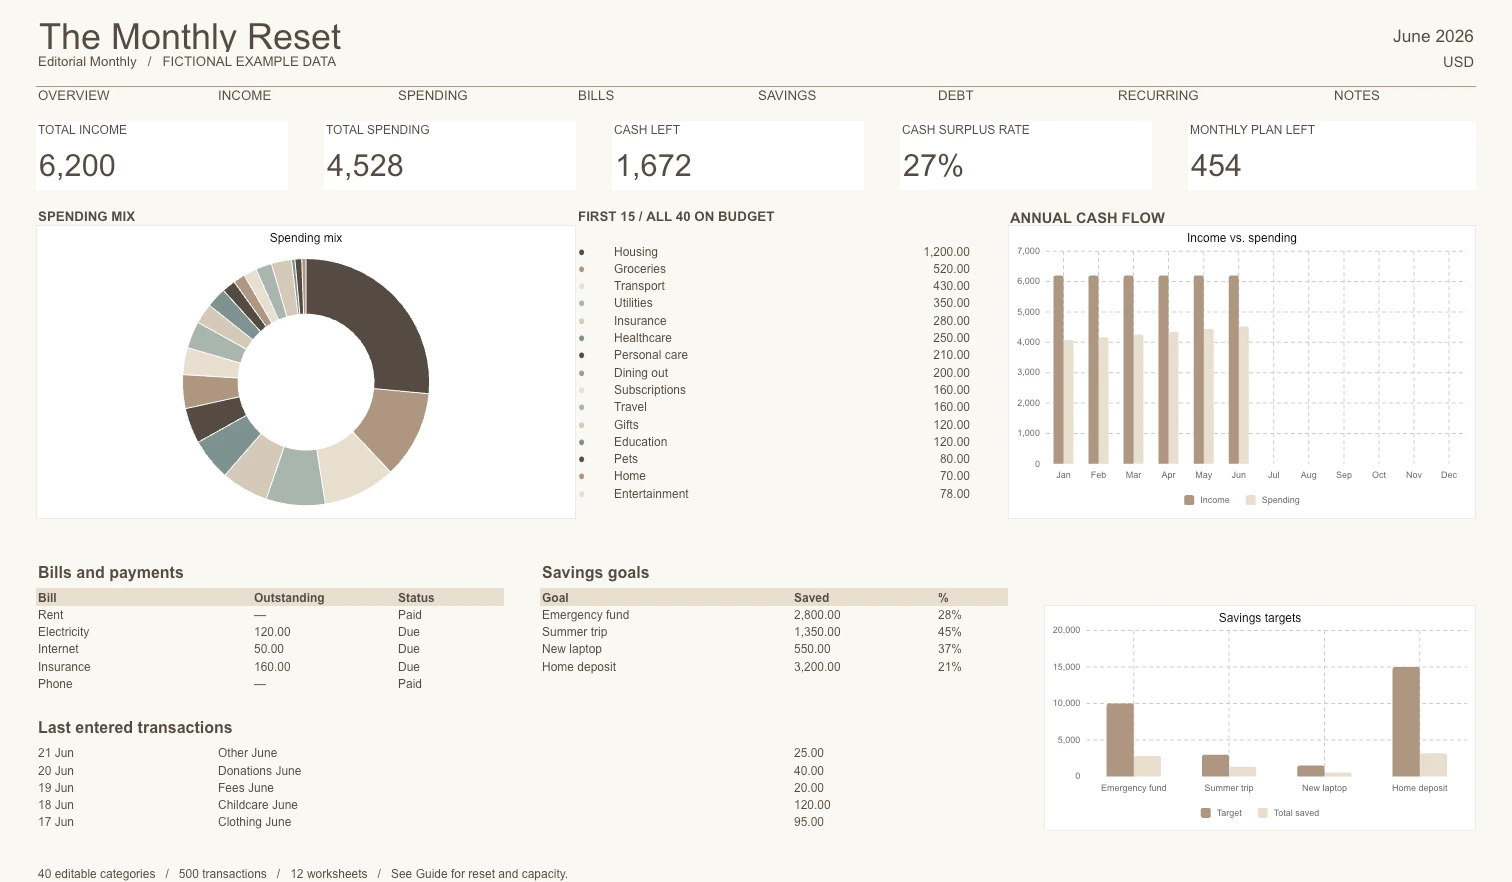This screenshot has width=1512, height=882.
Task: Click the June 2026 date in the header
Action: [x=1433, y=36]
